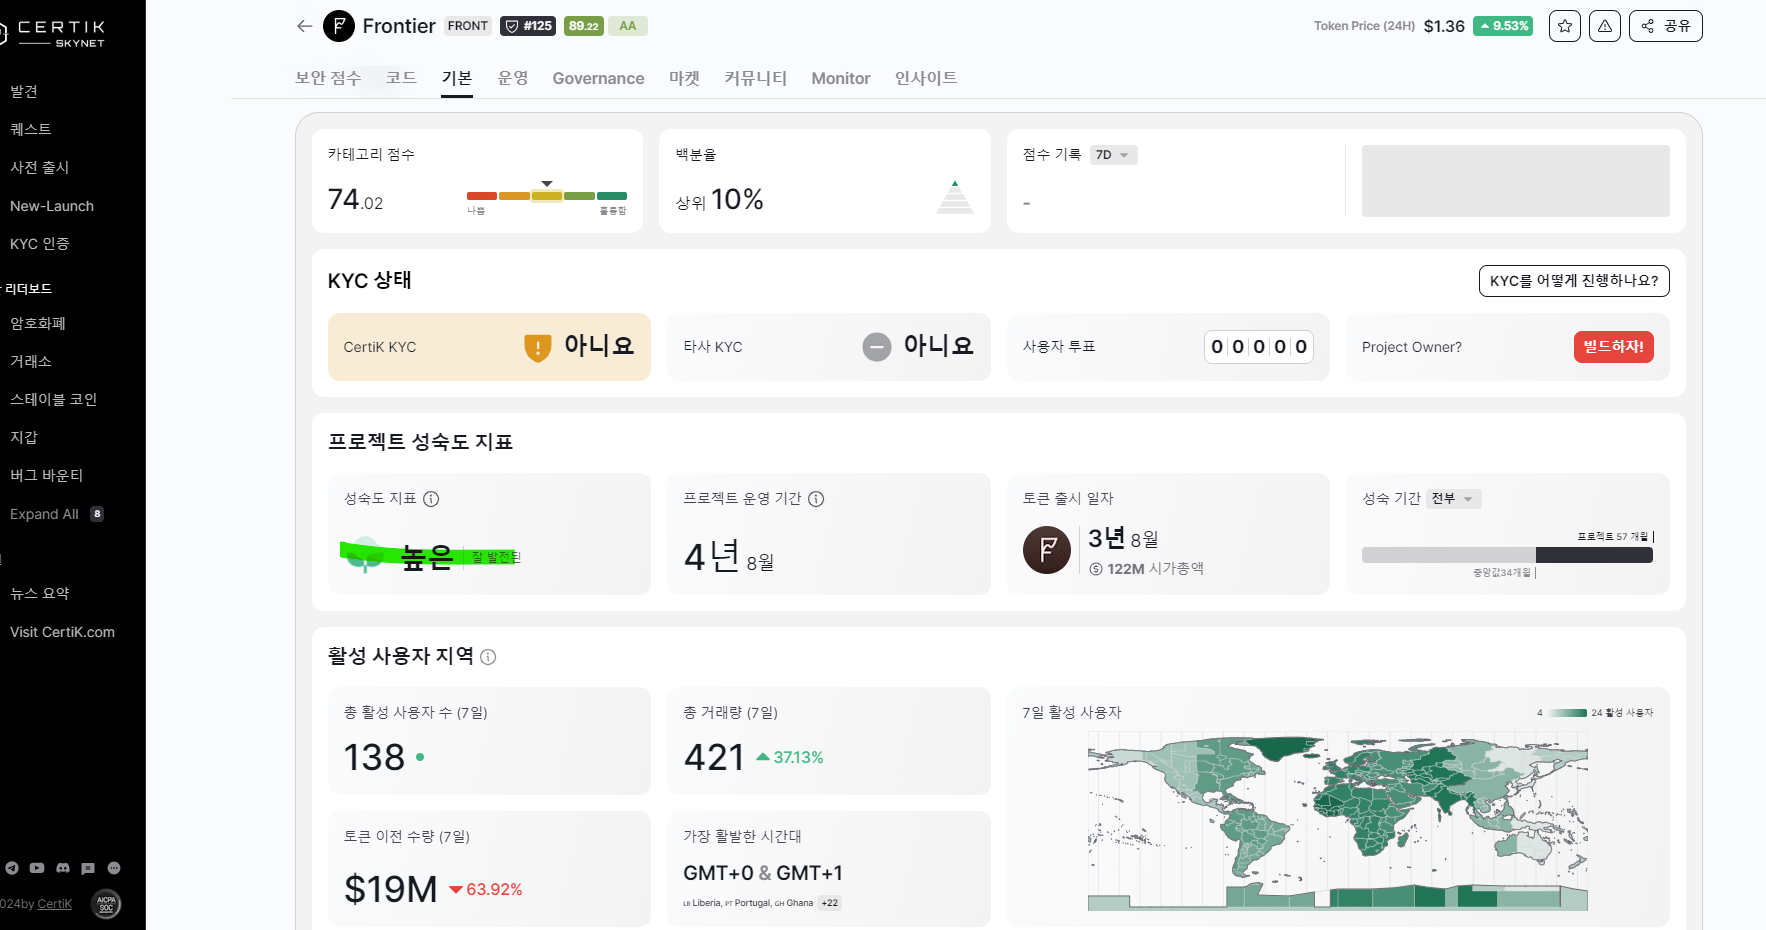Switch to the 마켓 tab
Viewport: 1766px width, 930px height.
click(684, 78)
